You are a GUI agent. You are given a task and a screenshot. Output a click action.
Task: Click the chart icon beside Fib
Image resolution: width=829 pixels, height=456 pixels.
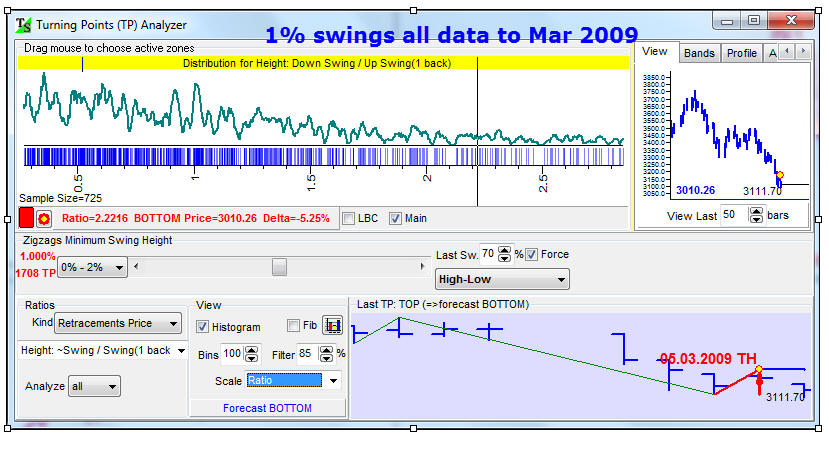(333, 326)
